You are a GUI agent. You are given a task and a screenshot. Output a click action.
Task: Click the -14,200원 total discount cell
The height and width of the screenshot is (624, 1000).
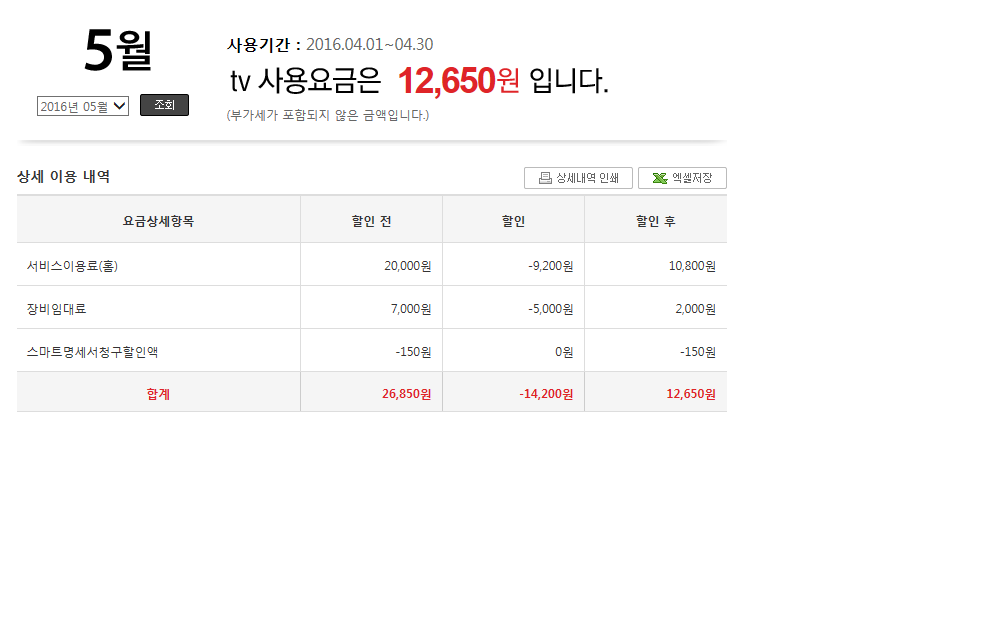[x=546, y=394]
